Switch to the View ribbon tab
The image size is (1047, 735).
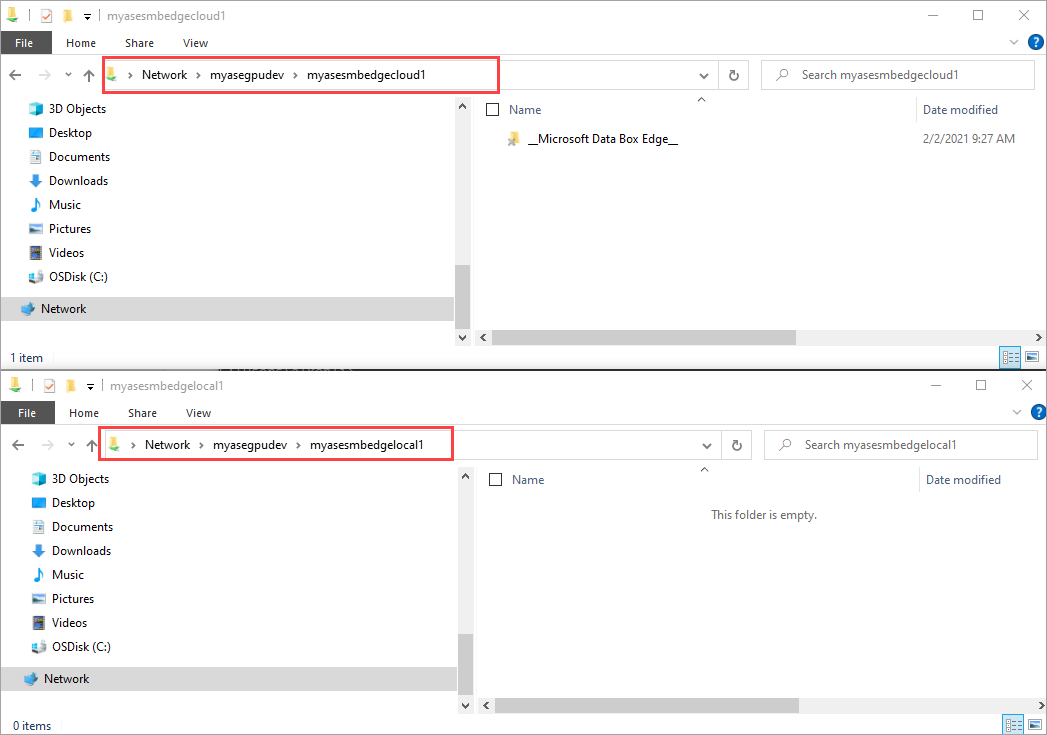[x=195, y=42]
